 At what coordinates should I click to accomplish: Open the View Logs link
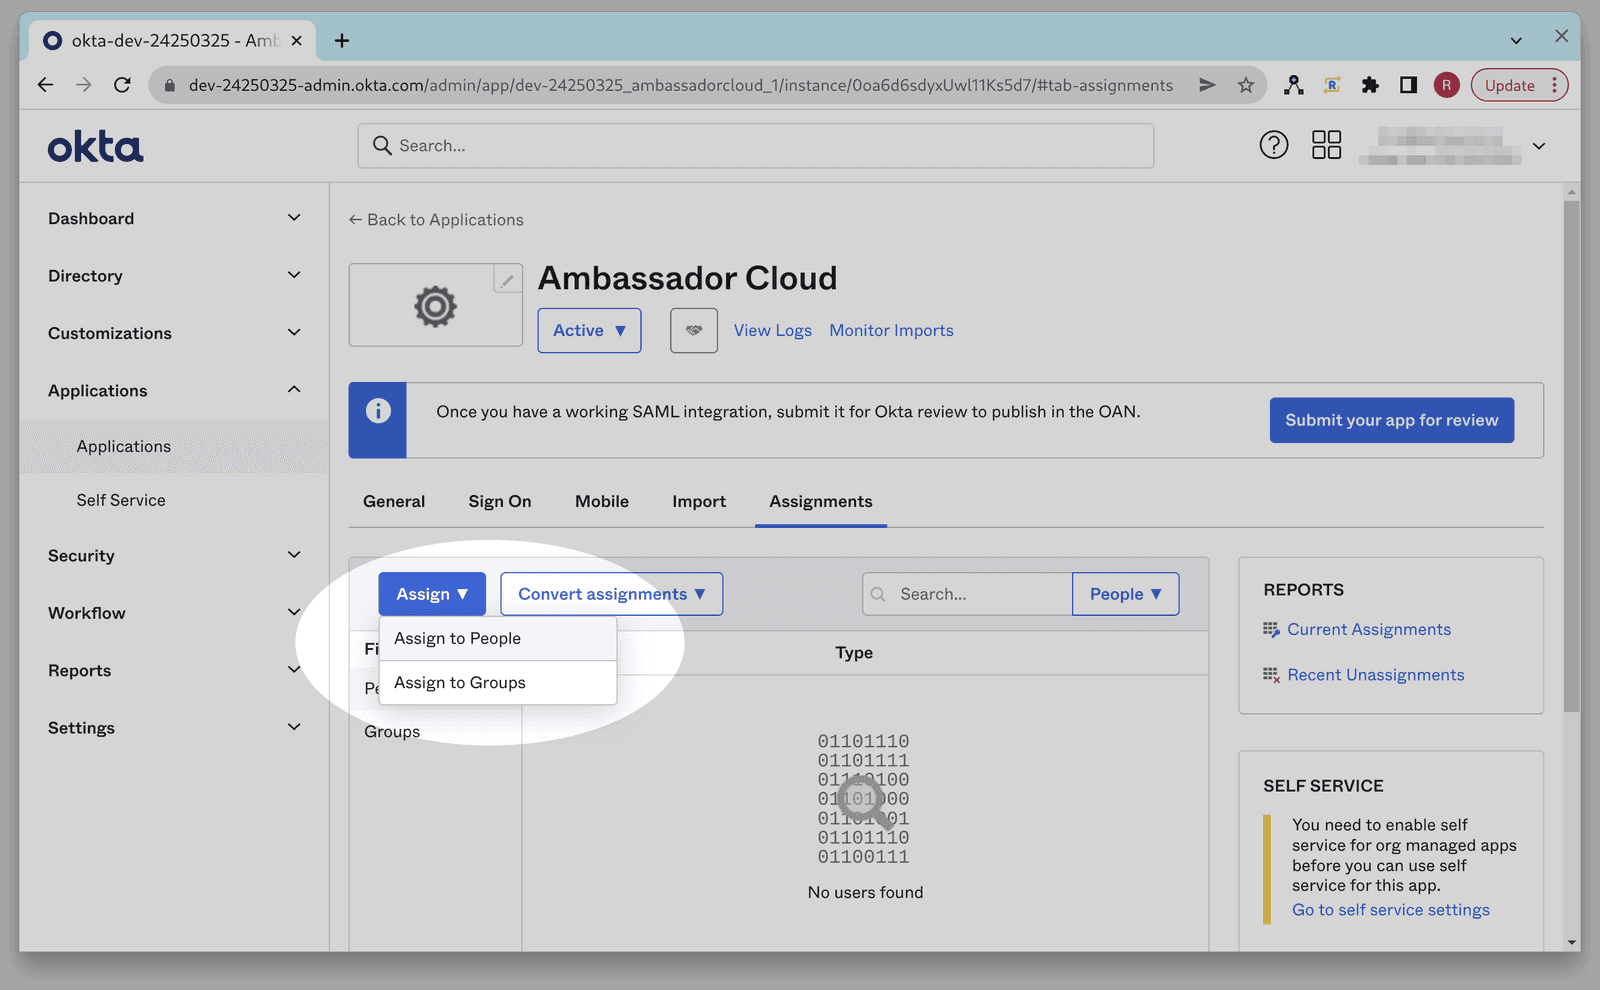click(773, 330)
